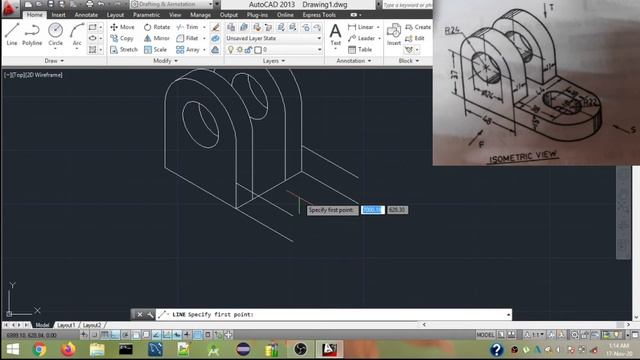640x360 pixels.
Task: Expand the Modify panel
Action: click(165, 60)
